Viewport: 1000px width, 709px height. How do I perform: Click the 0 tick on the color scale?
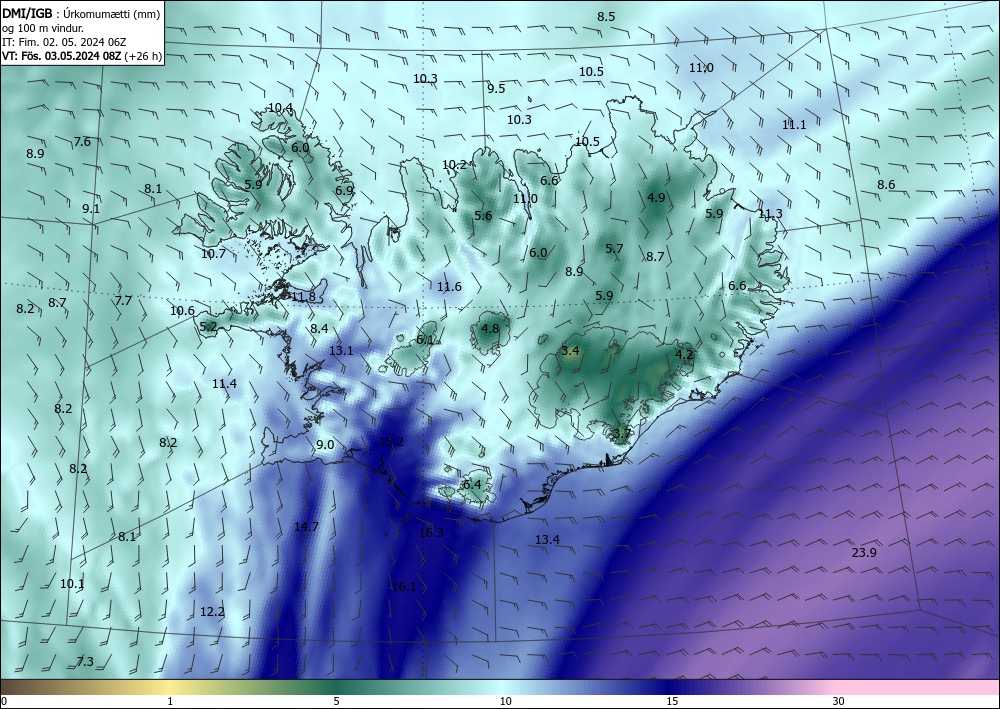(4, 702)
